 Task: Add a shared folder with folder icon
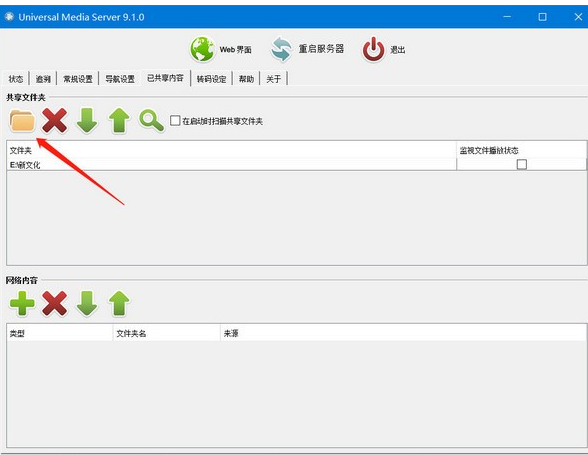pyautogui.click(x=22, y=121)
